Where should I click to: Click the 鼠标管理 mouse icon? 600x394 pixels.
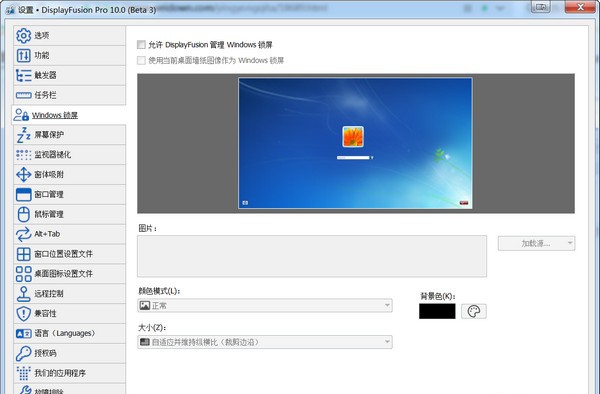(23, 214)
